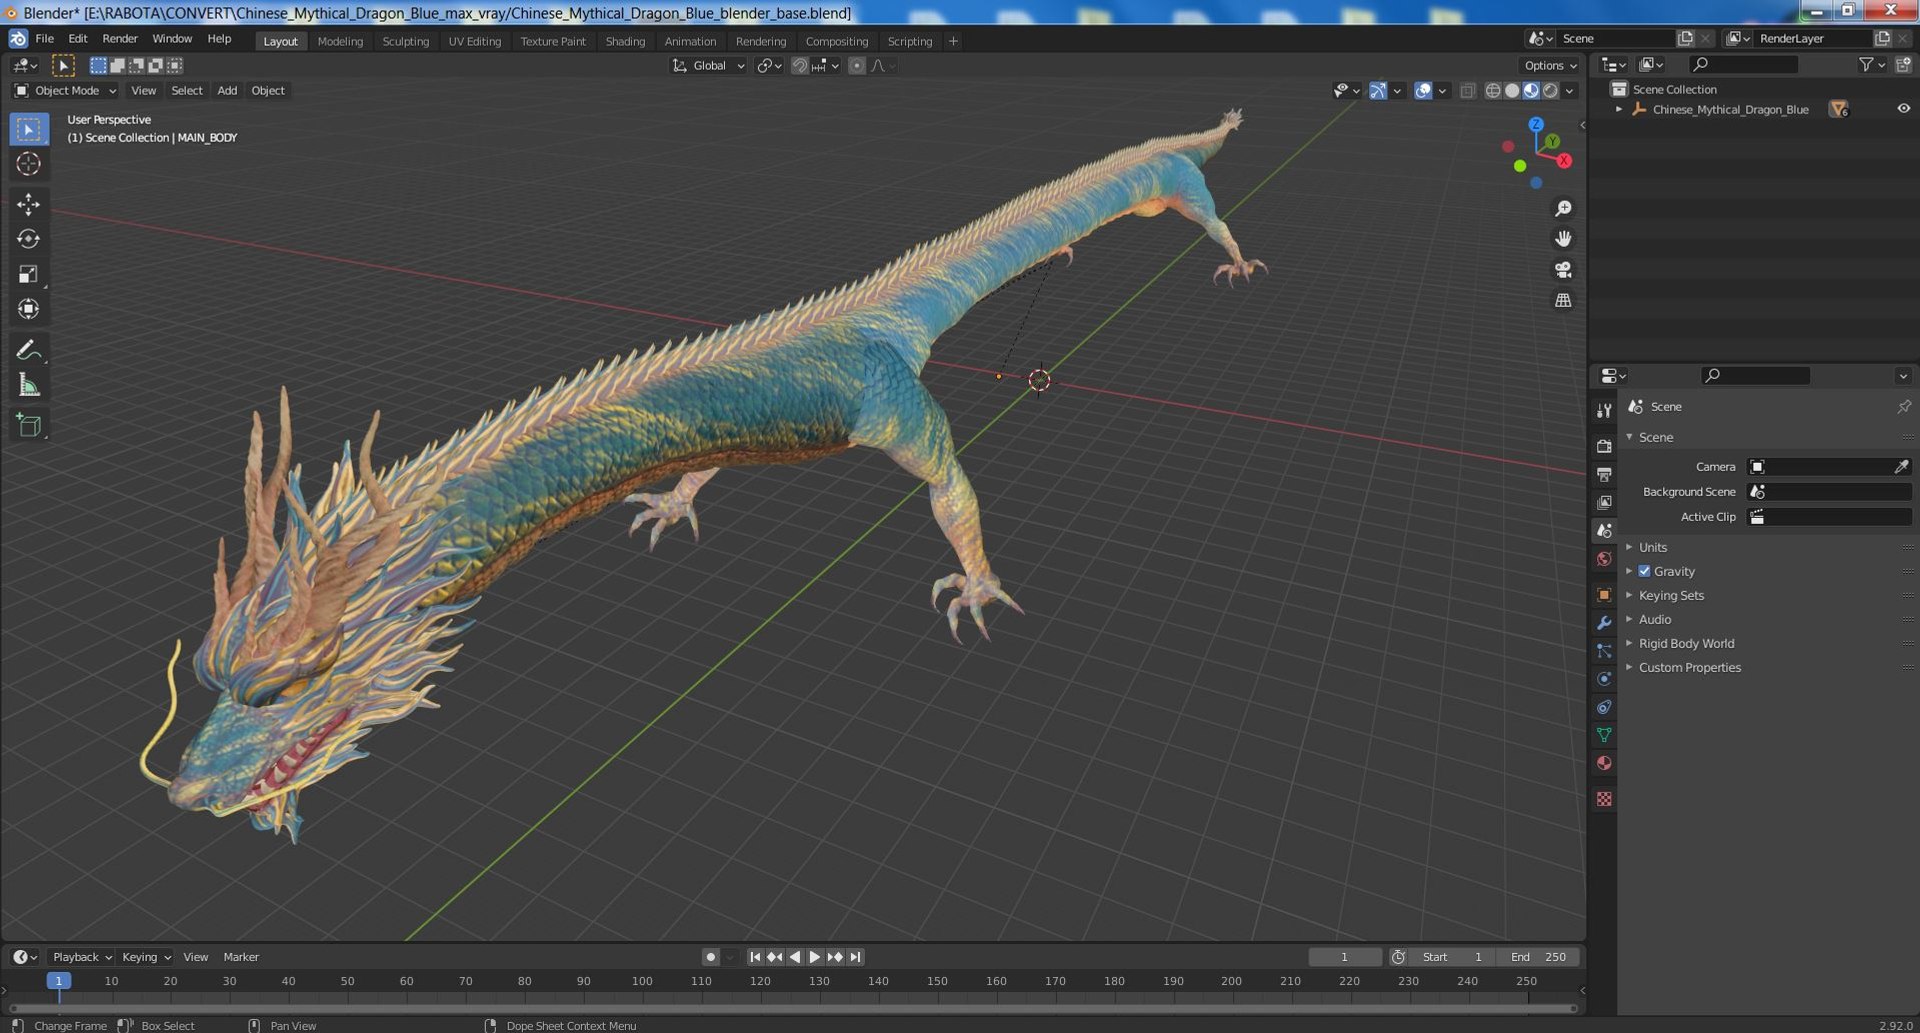
Task: Open the View Layer properties tab icon
Action: click(x=1604, y=502)
